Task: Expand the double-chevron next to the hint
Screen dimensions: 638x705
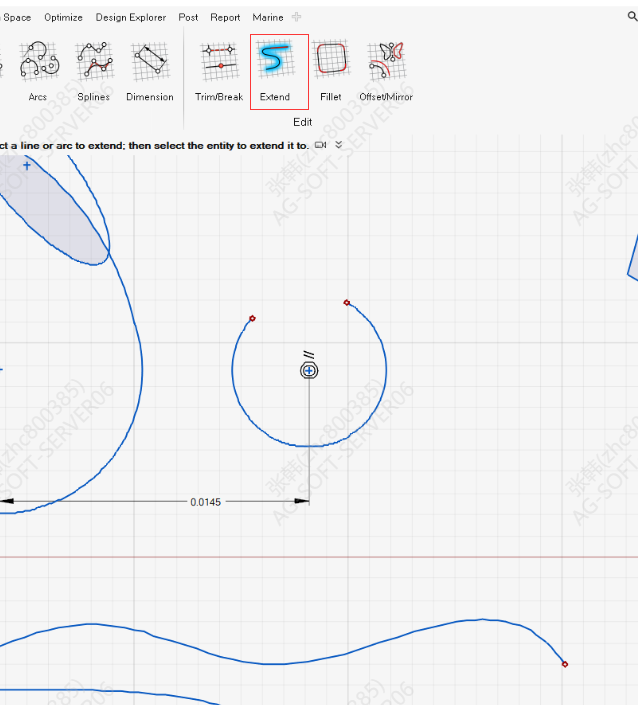Action: (x=339, y=145)
